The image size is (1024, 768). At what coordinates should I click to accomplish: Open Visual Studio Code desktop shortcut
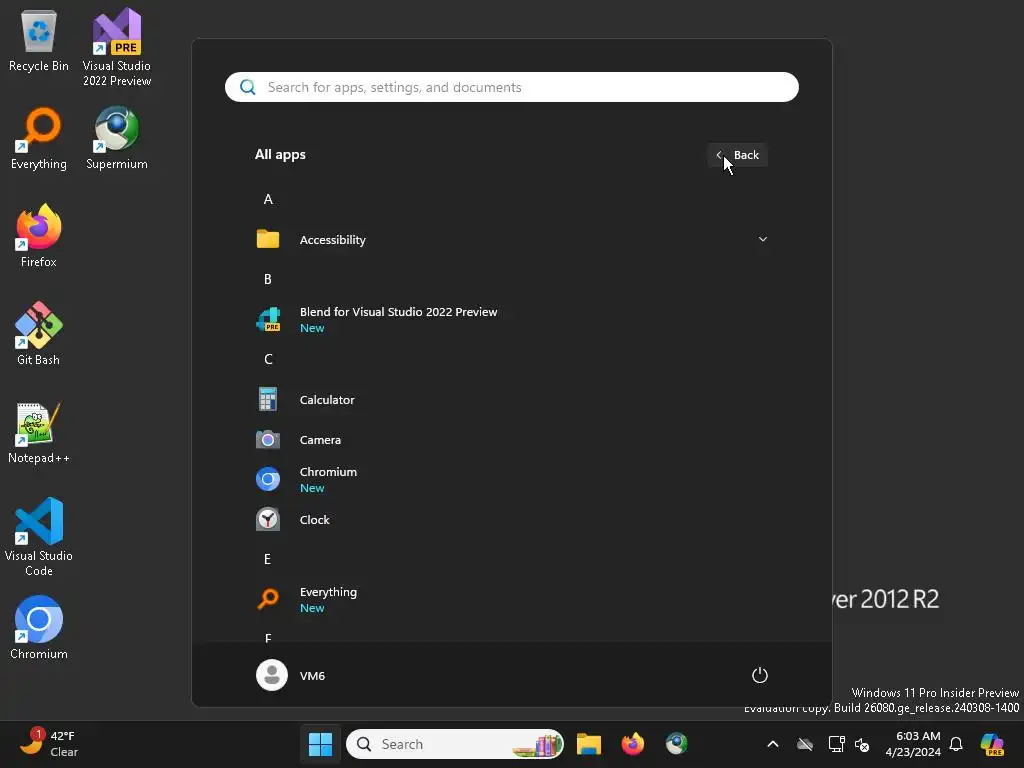(39, 537)
